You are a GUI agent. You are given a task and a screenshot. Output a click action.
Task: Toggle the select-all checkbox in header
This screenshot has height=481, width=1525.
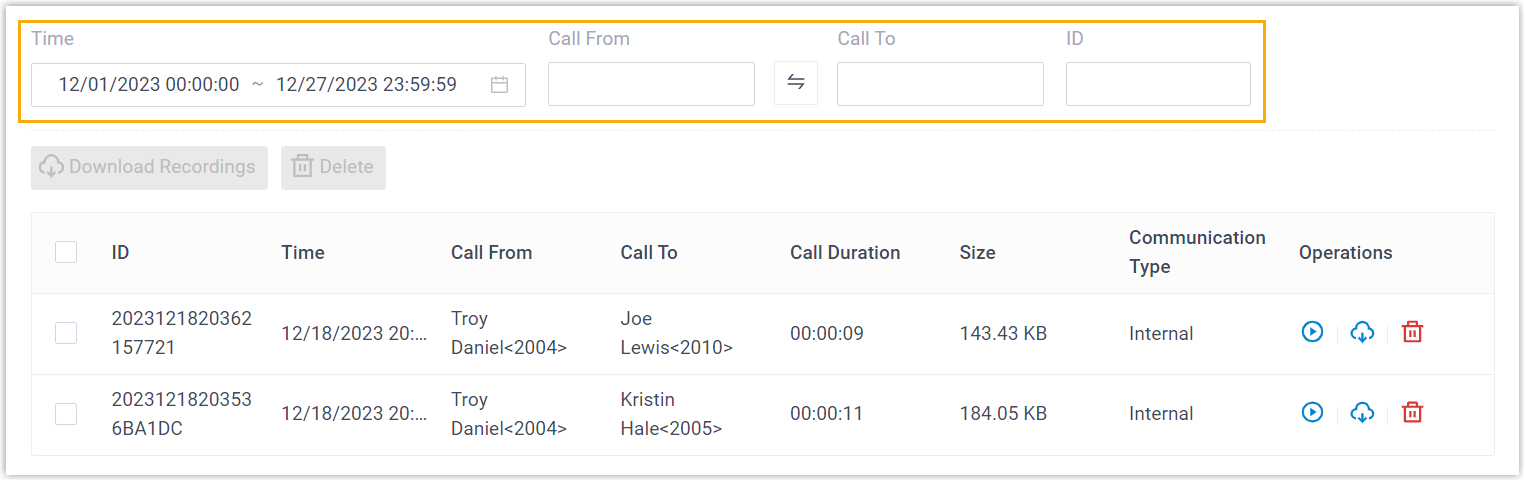66,252
